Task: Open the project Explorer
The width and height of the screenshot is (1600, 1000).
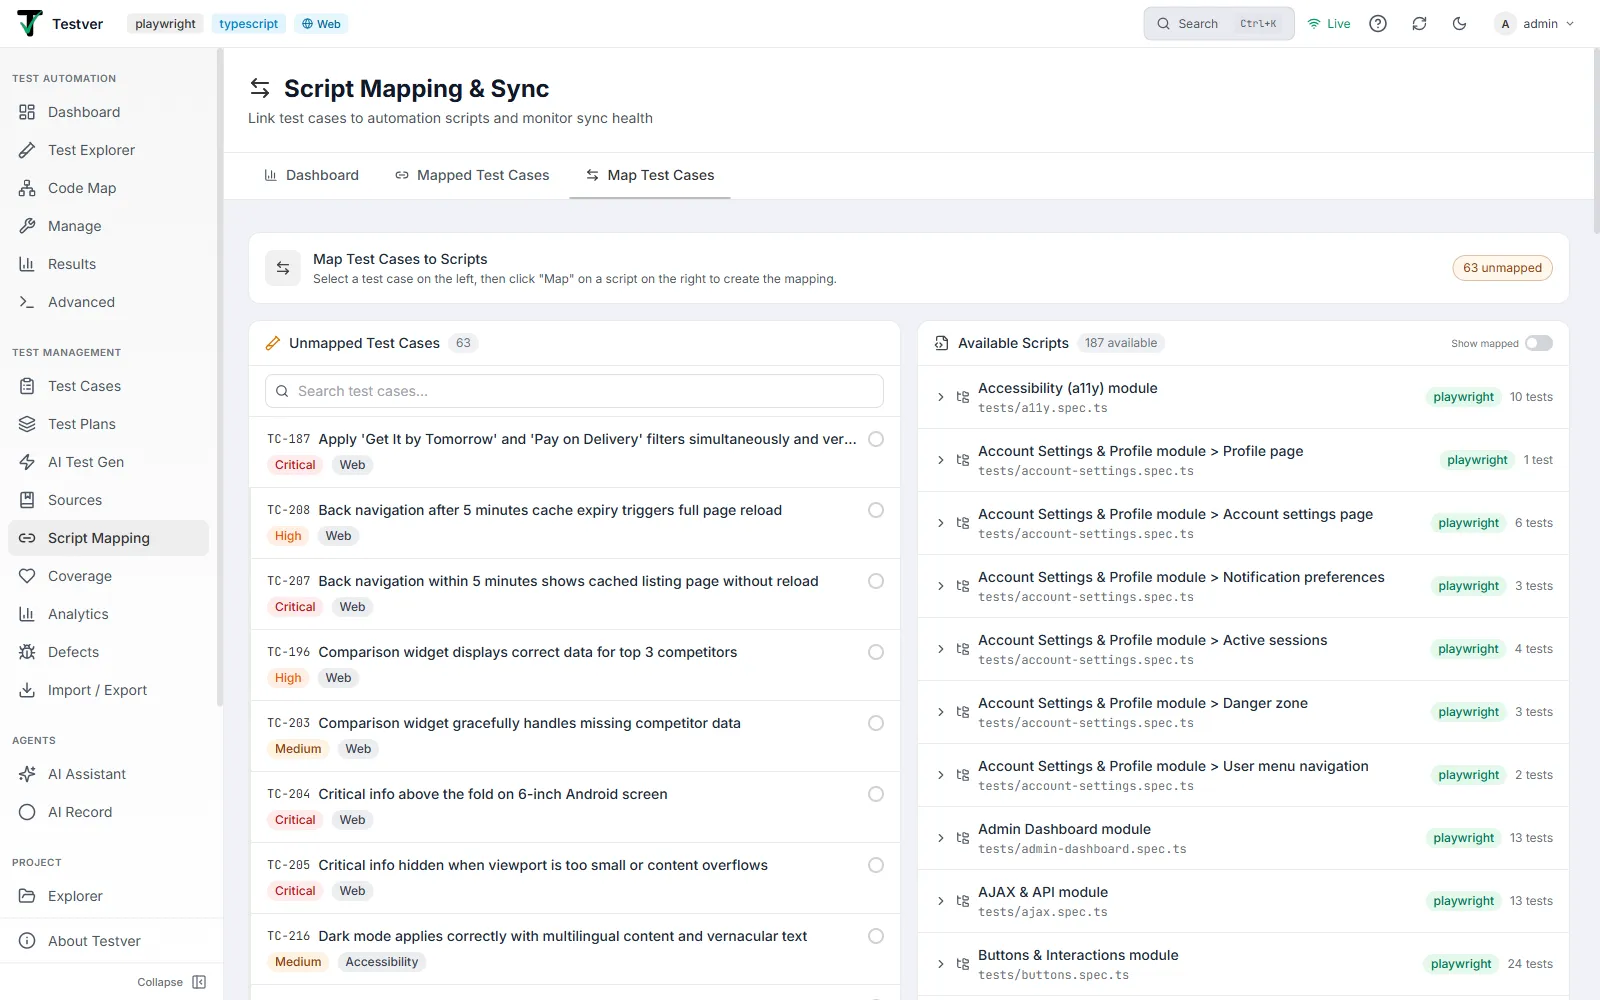Action: pos(108,896)
